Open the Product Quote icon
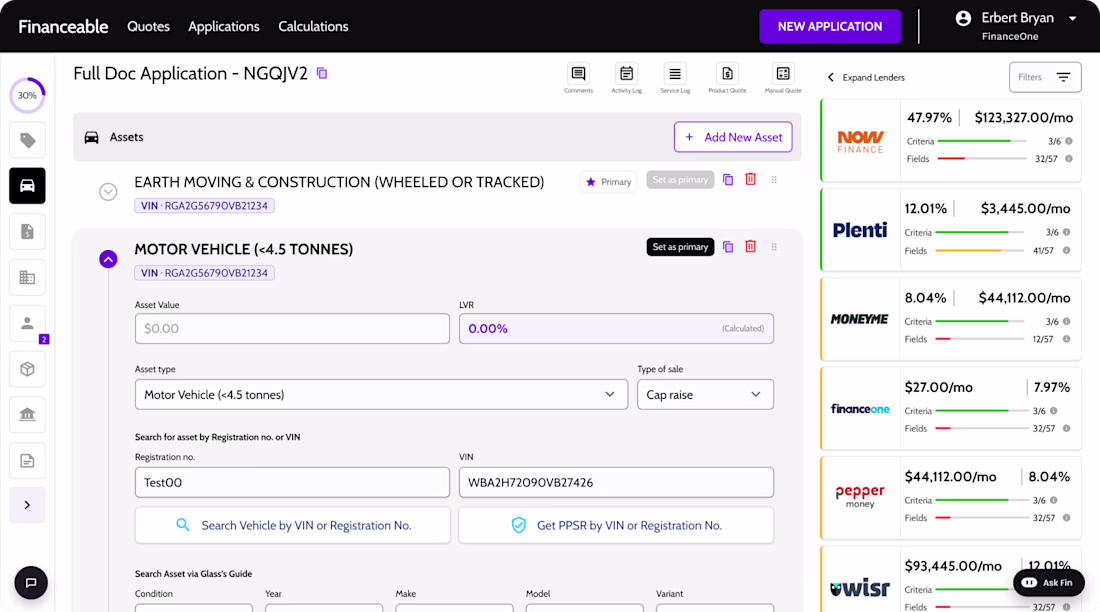This screenshot has height=612, width=1100. tap(727, 74)
